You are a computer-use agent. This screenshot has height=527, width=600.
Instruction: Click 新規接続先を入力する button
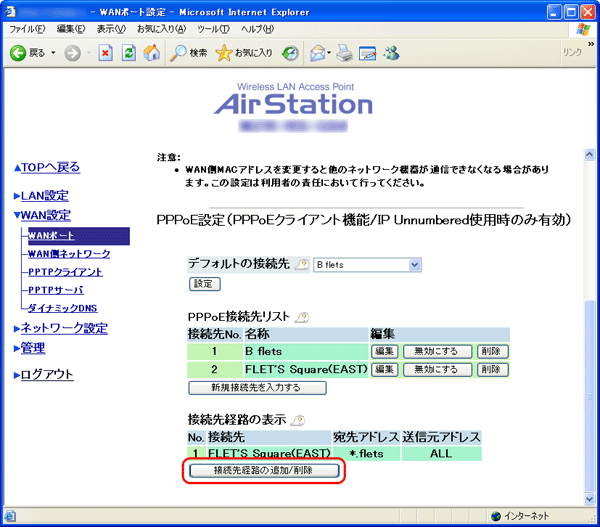[x=257, y=388]
